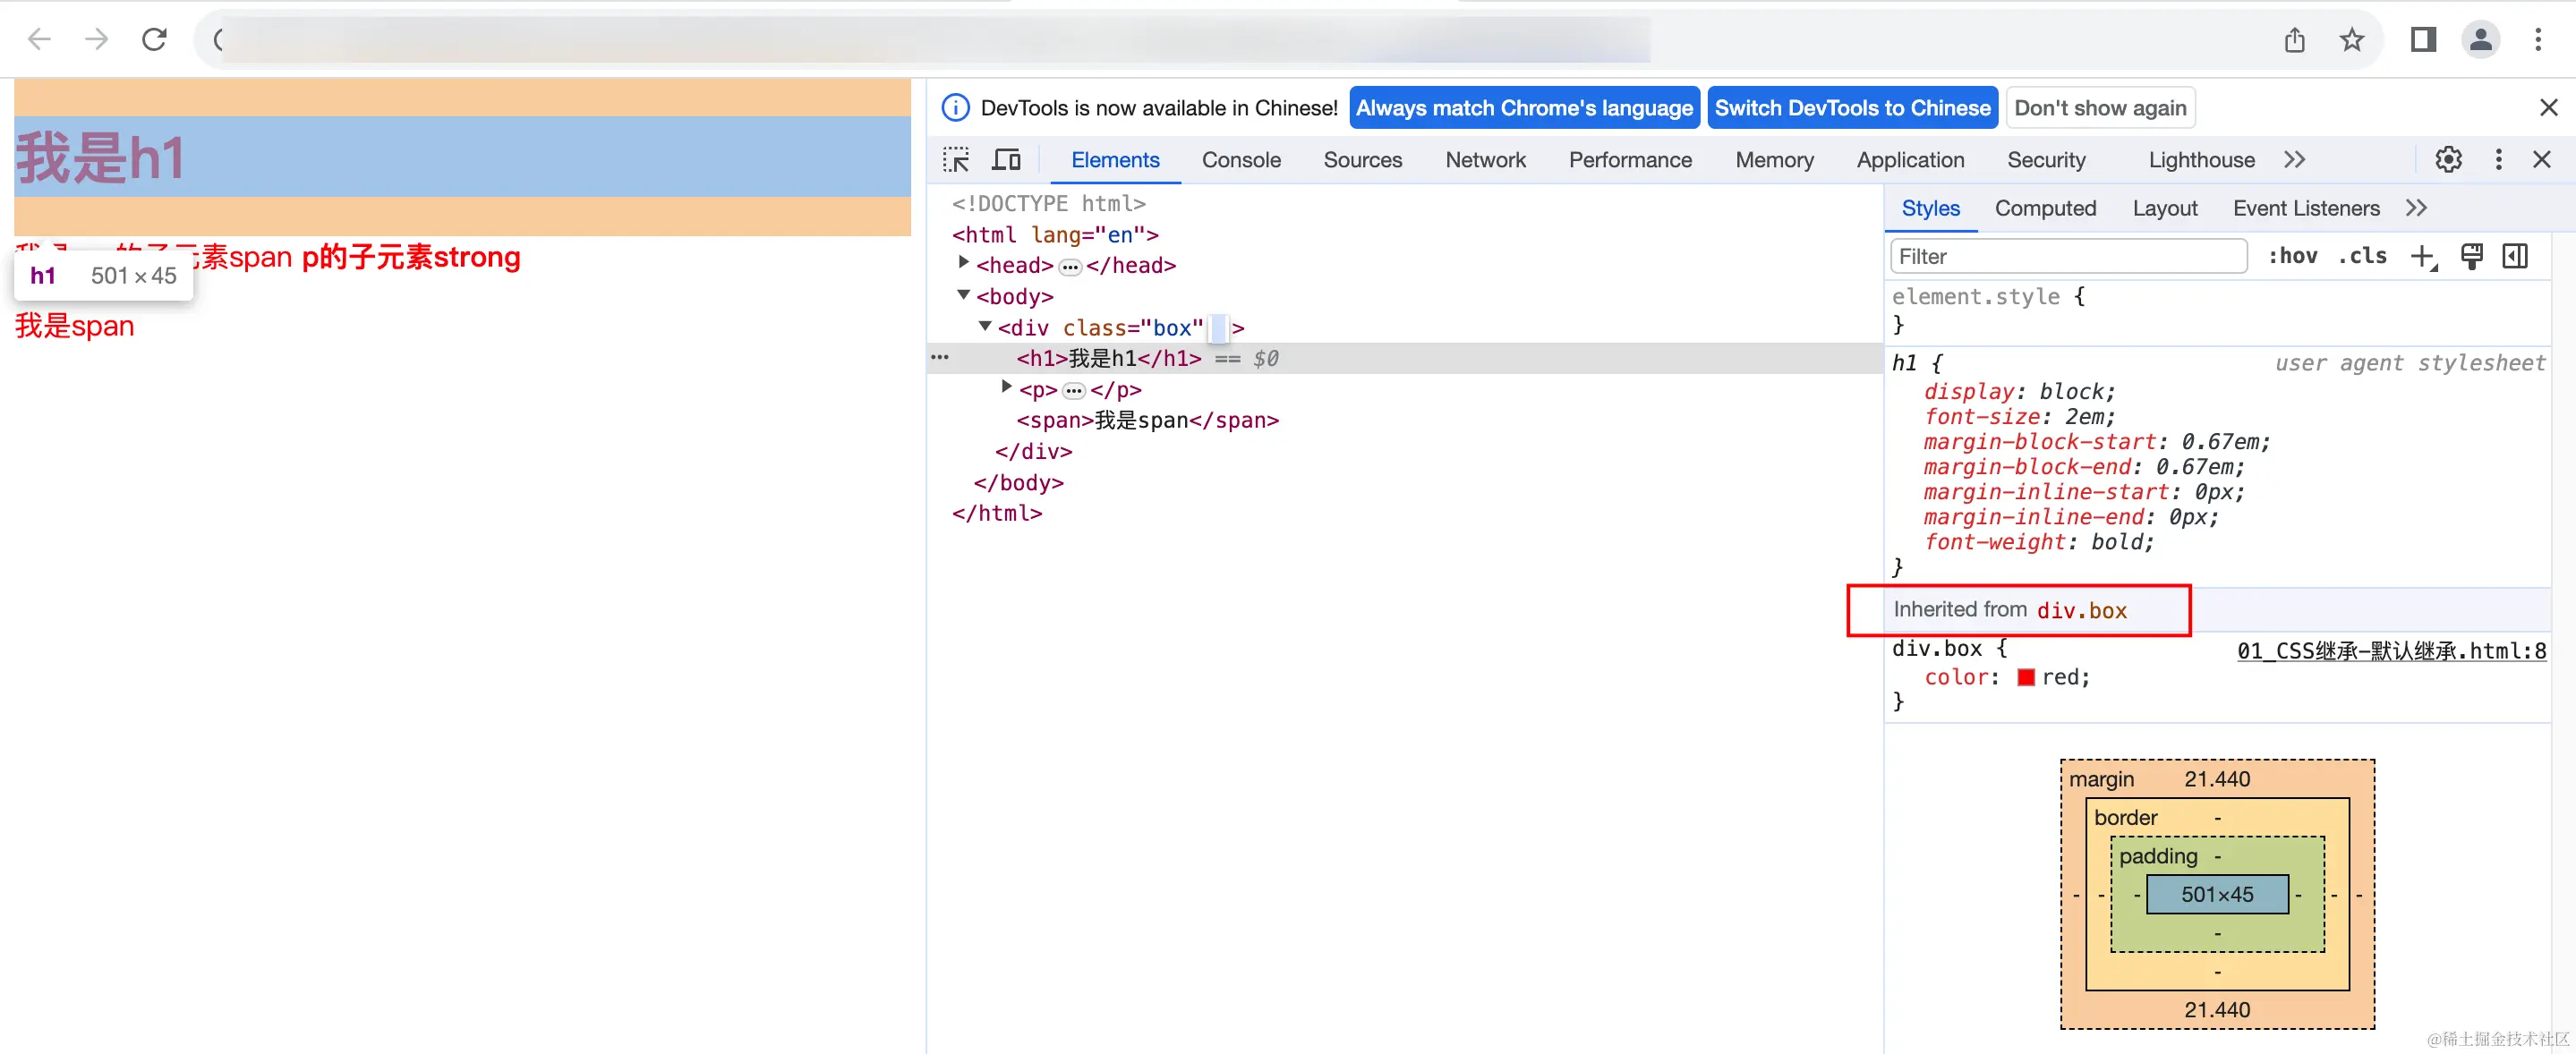This screenshot has height=1054, width=2576.
Task: Toggle the computed styles sidebar icon
Action: [x=2515, y=257]
